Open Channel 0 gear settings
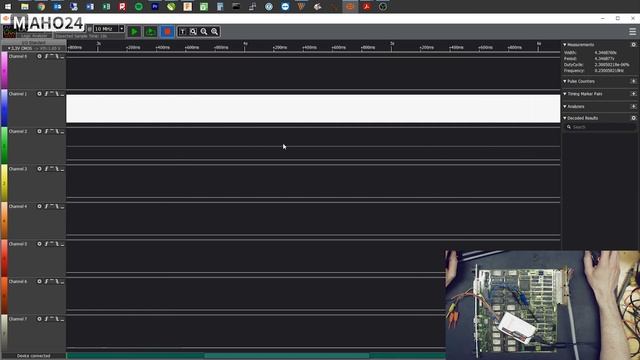The height and width of the screenshot is (360, 640). click(x=39, y=56)
